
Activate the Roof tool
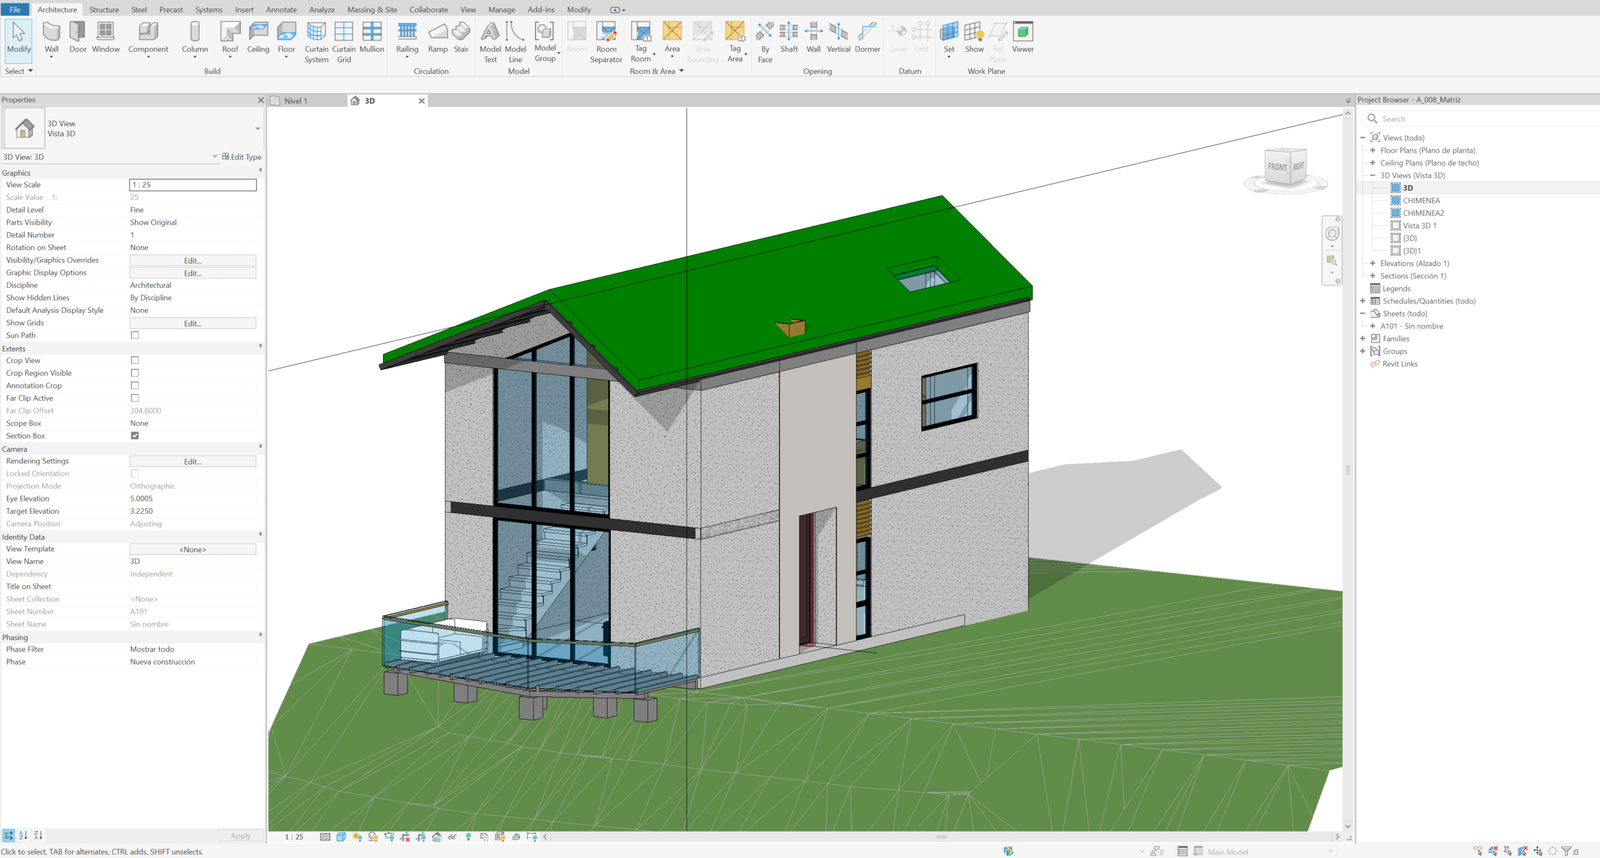pos(230,38)
